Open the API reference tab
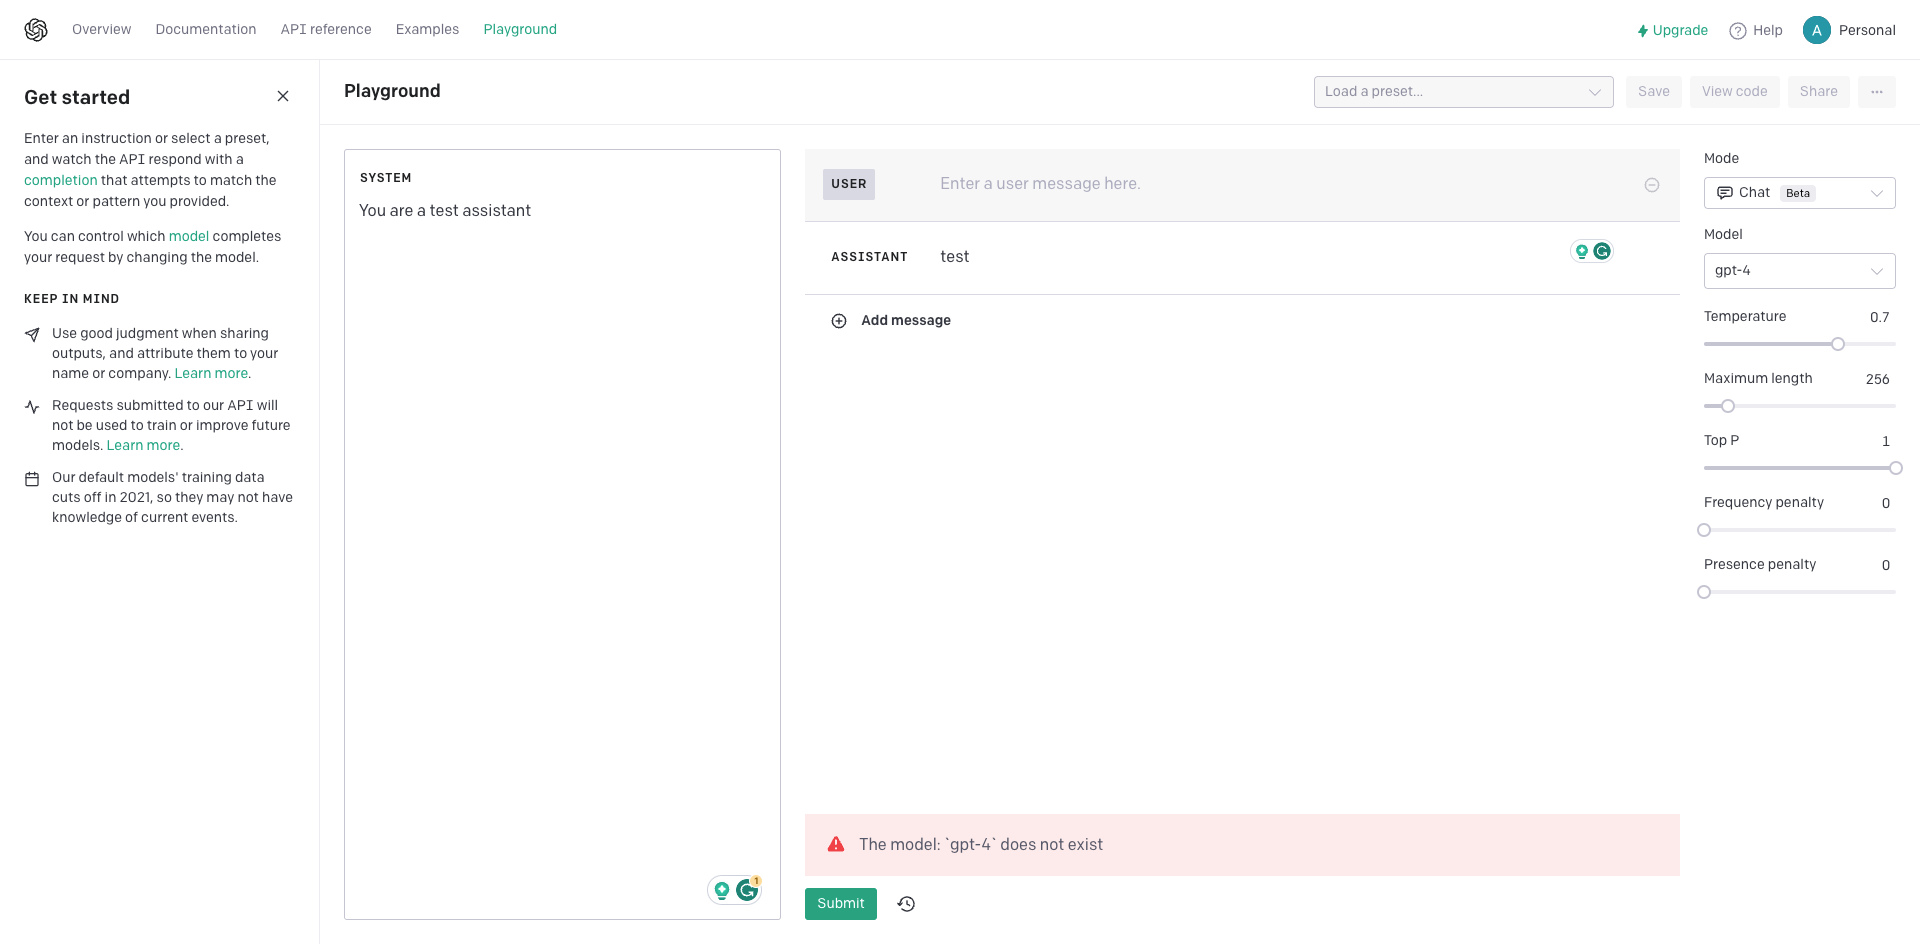Screen dimensions: 1920x944 pyautogui.click(x=326, y=30)
